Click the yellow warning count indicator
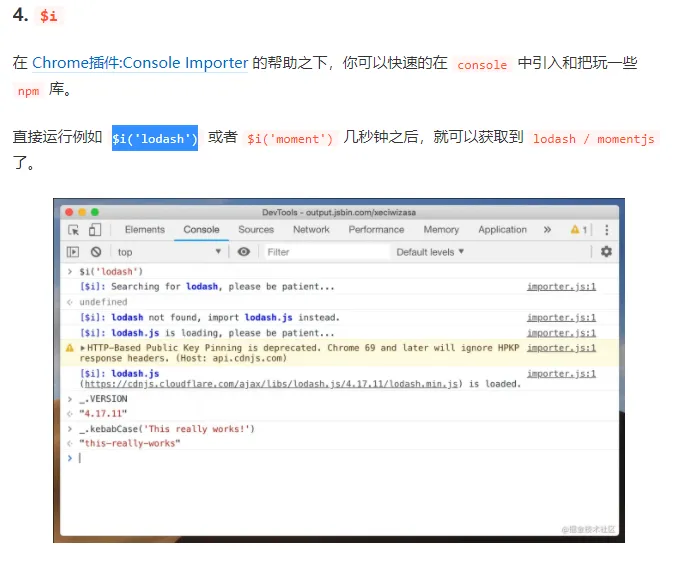Screen dimensions: 684x567 coord(578,230)
